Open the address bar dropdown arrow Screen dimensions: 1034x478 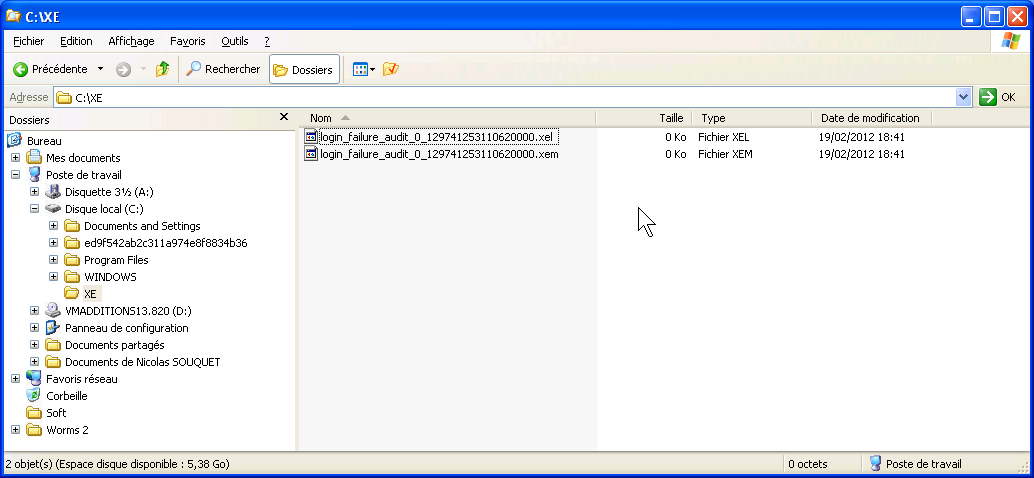click(x=963, y=97)
